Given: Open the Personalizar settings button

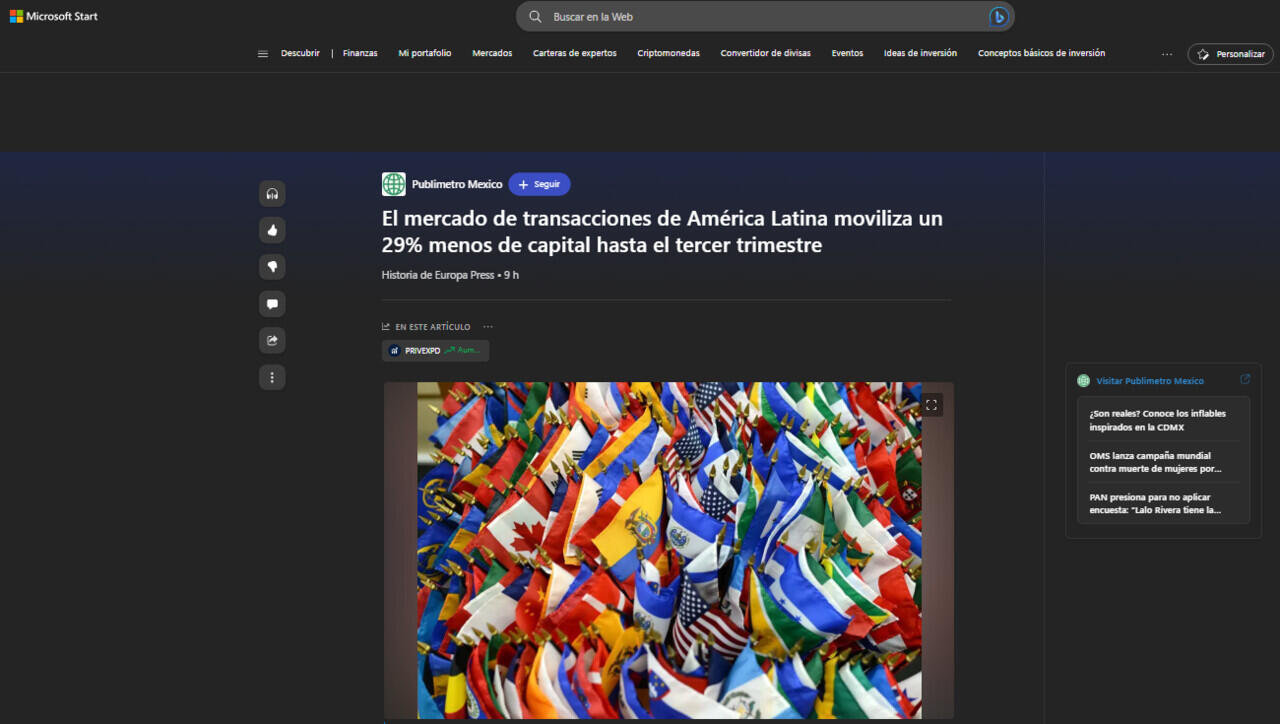Looking at the screenshot, I should tap(1230, 54).
